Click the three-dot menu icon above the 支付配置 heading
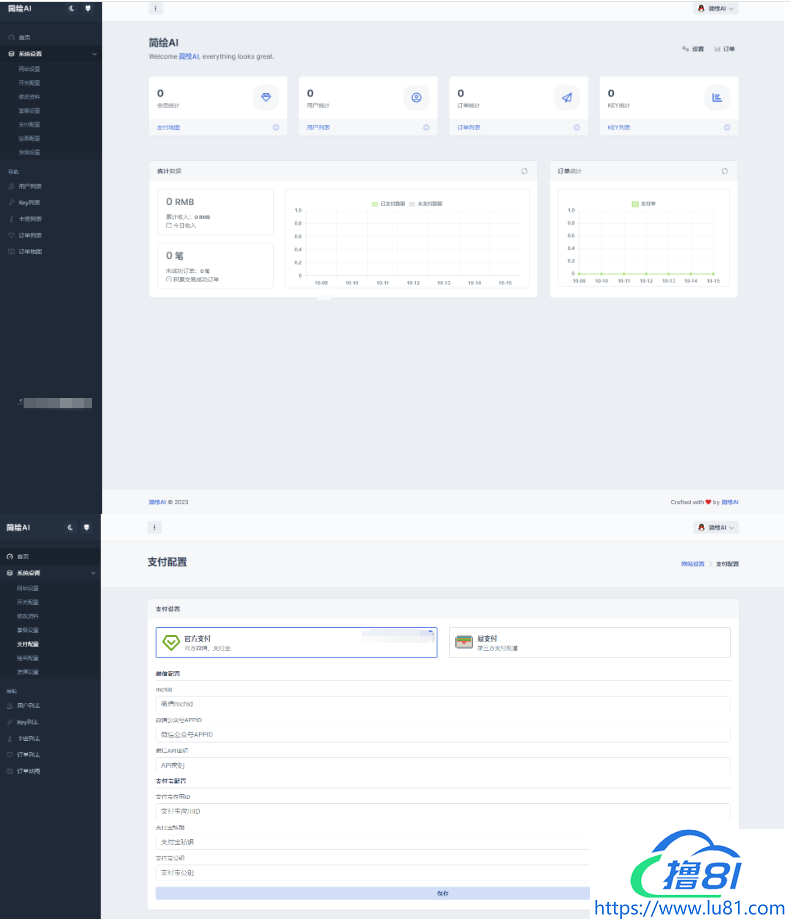 pos(155,527)
